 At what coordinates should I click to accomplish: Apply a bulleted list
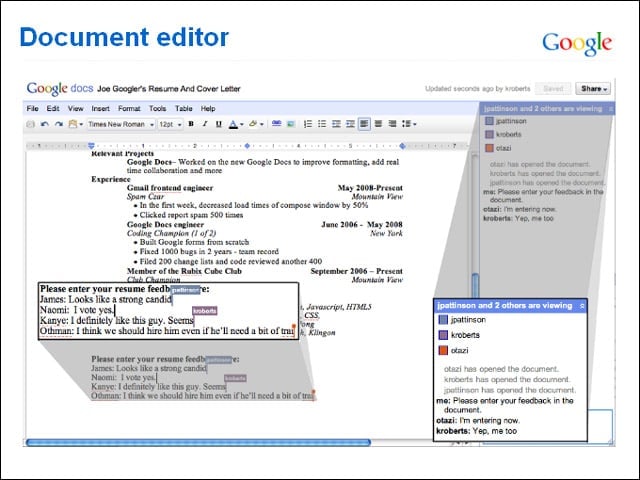(x=322, y=124)
